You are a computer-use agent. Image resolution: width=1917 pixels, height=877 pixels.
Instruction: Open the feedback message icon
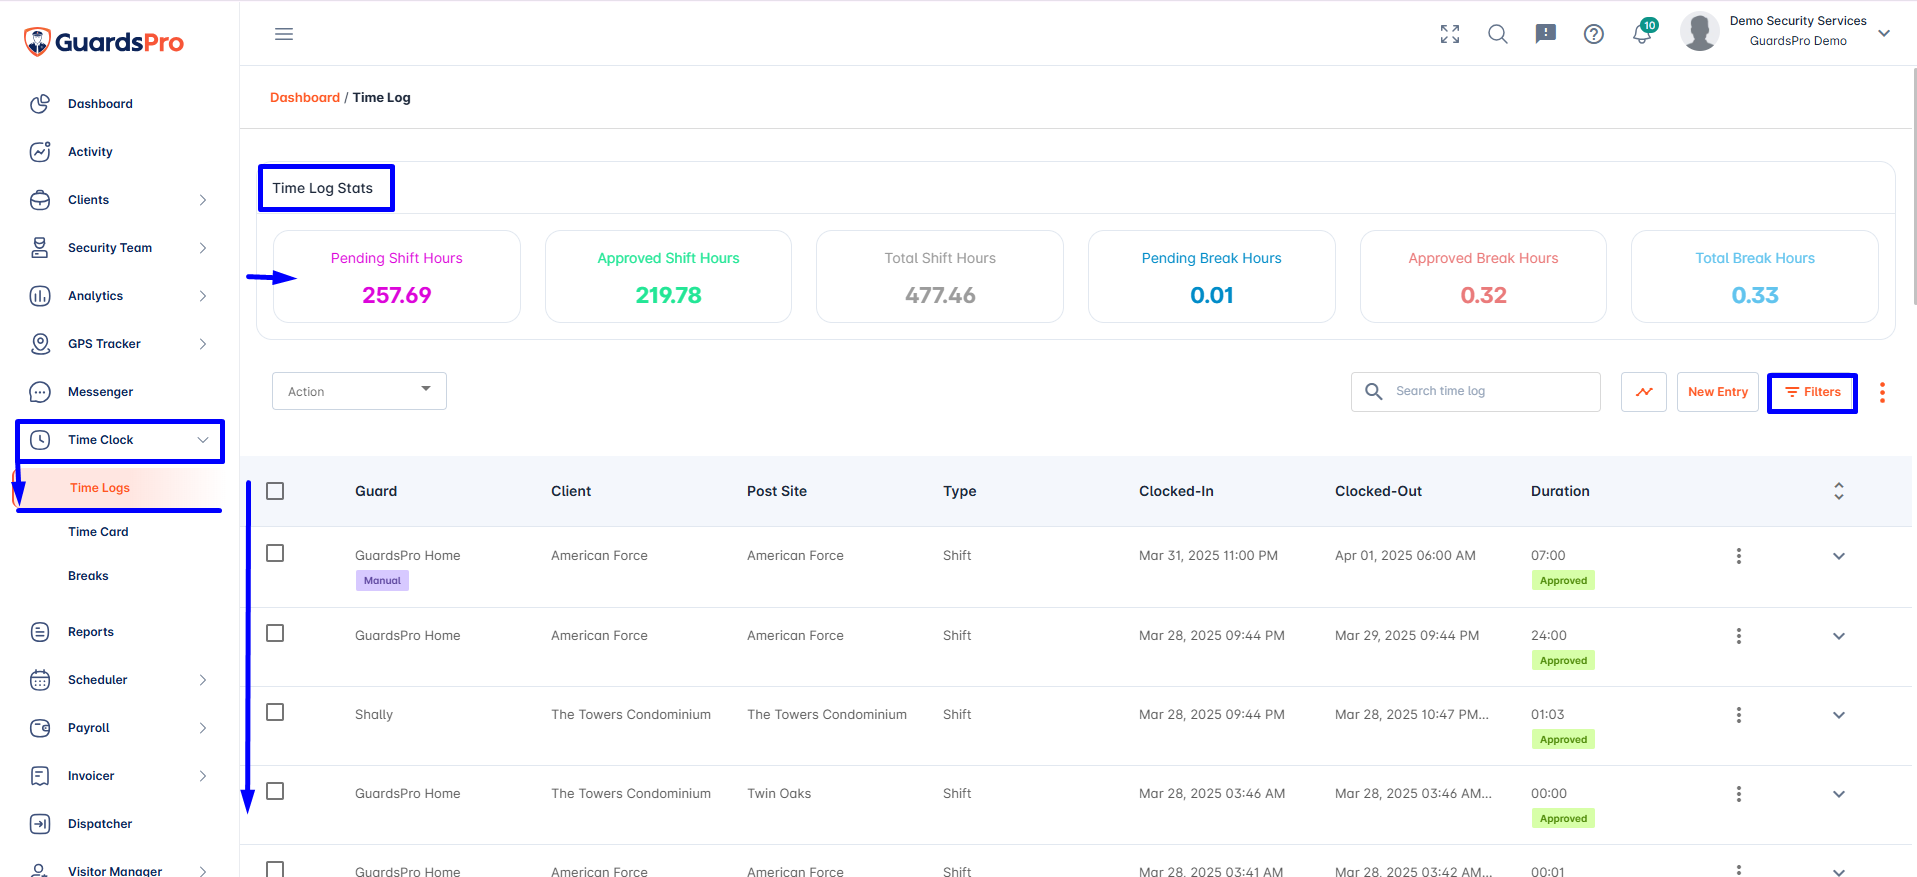click(x=1546, y=34)
